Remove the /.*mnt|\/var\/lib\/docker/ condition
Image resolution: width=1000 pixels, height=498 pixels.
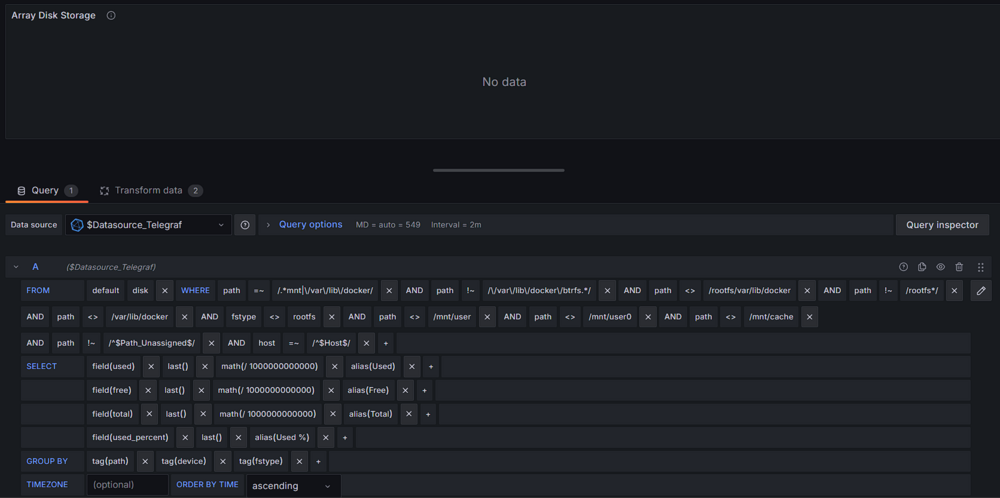coord(390,291)
